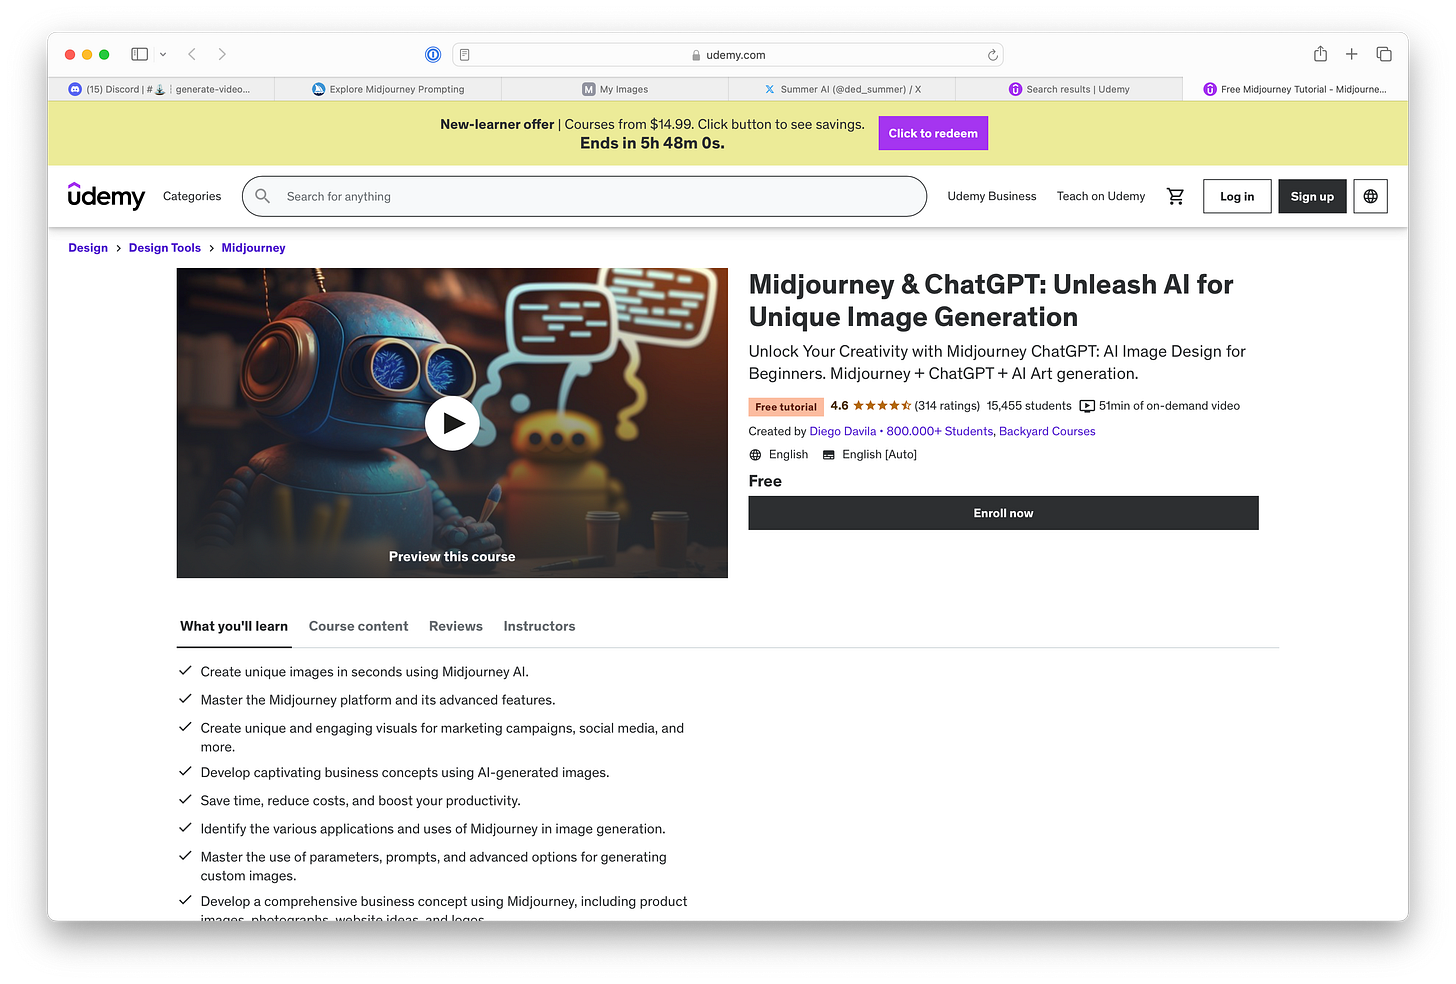Click the Preview this course label
The width and height of the screenshot is (1456, 984).
(x=452, y=557)
